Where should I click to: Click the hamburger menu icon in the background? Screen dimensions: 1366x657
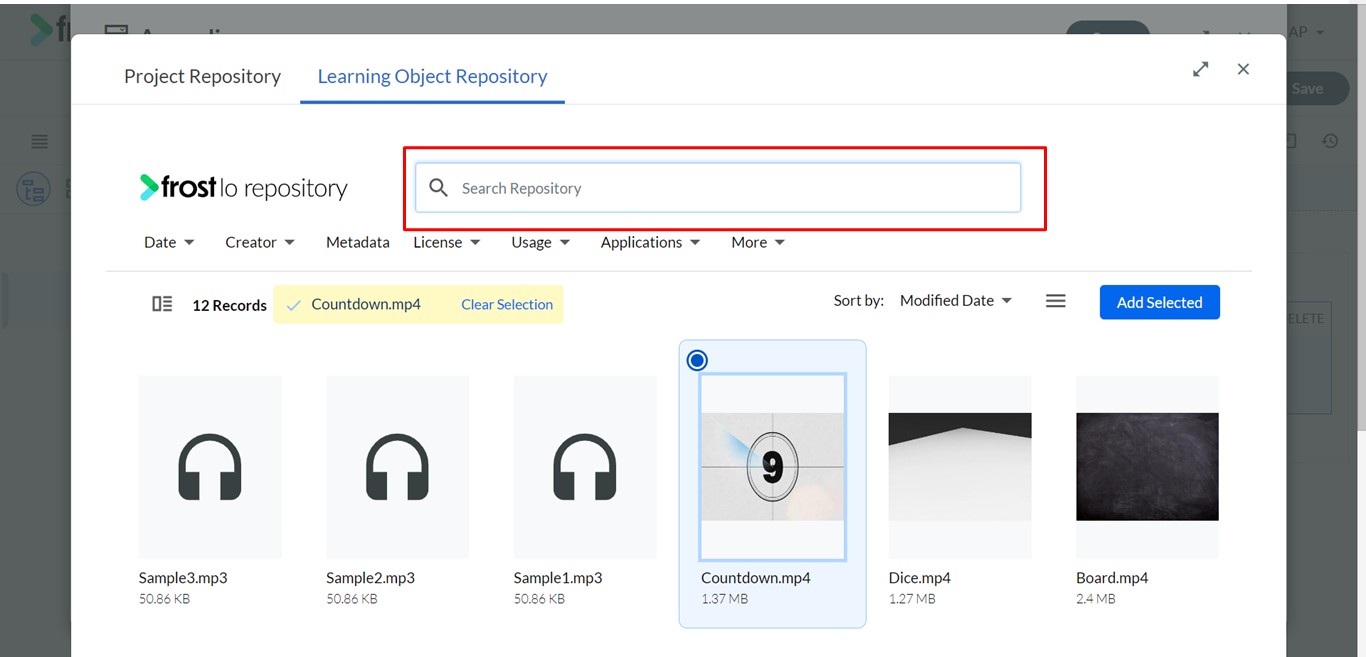pyautogui.click(x=40, y=141)
